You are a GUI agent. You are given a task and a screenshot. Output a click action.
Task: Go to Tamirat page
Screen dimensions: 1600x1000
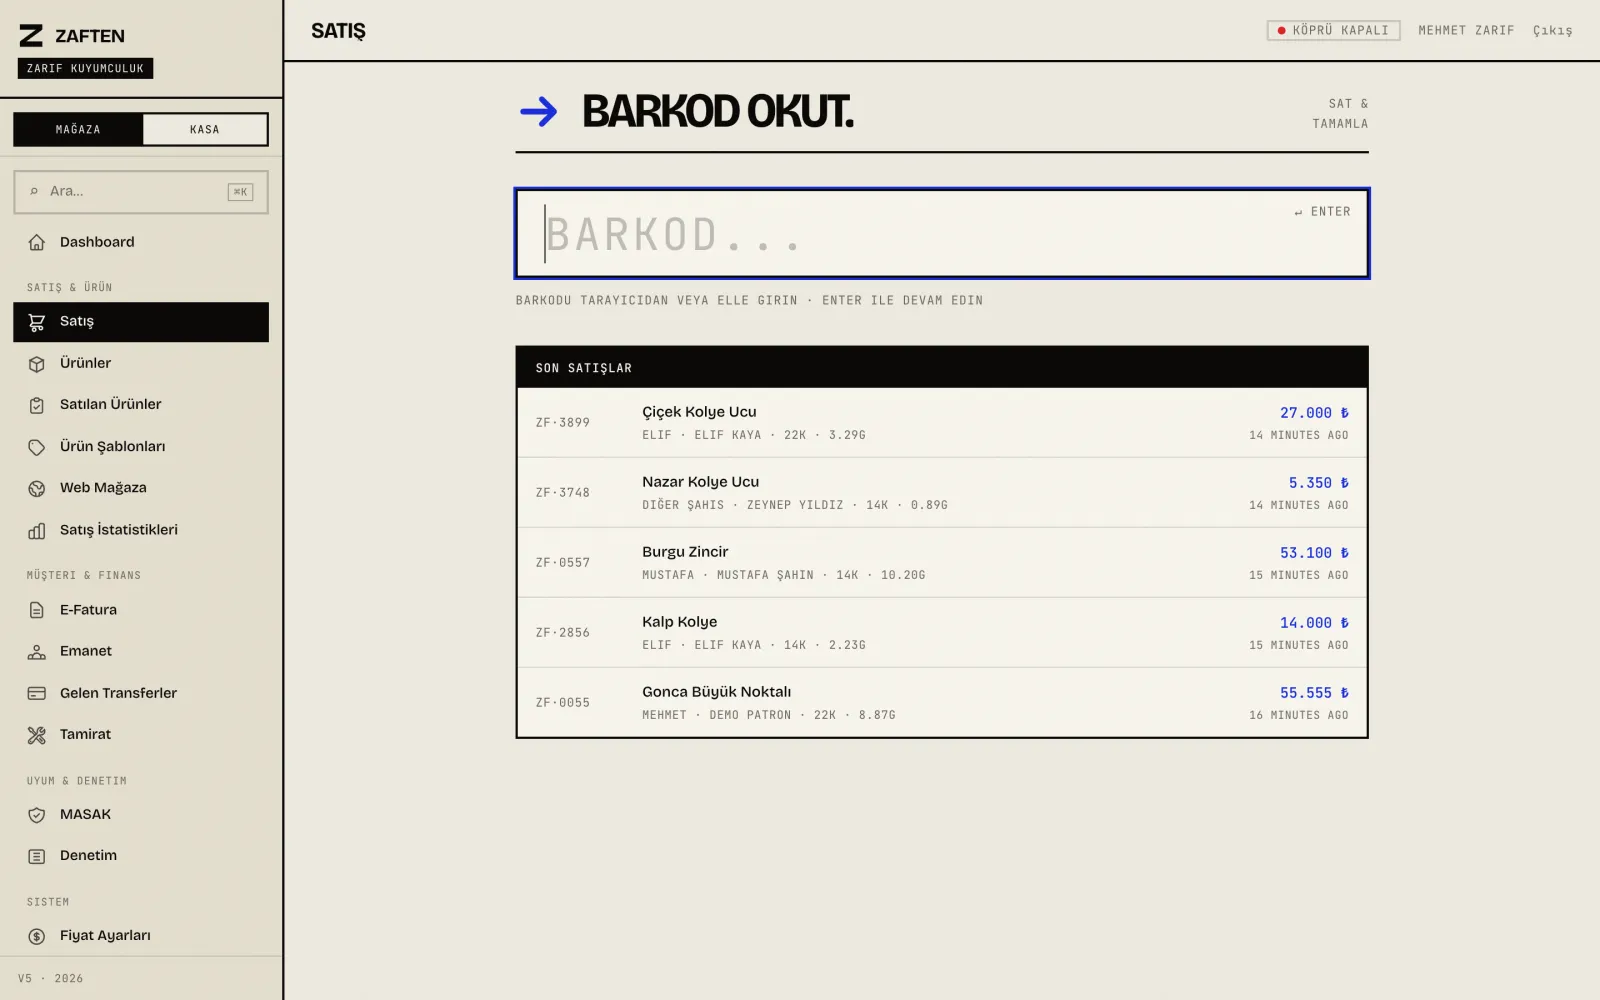141,734
